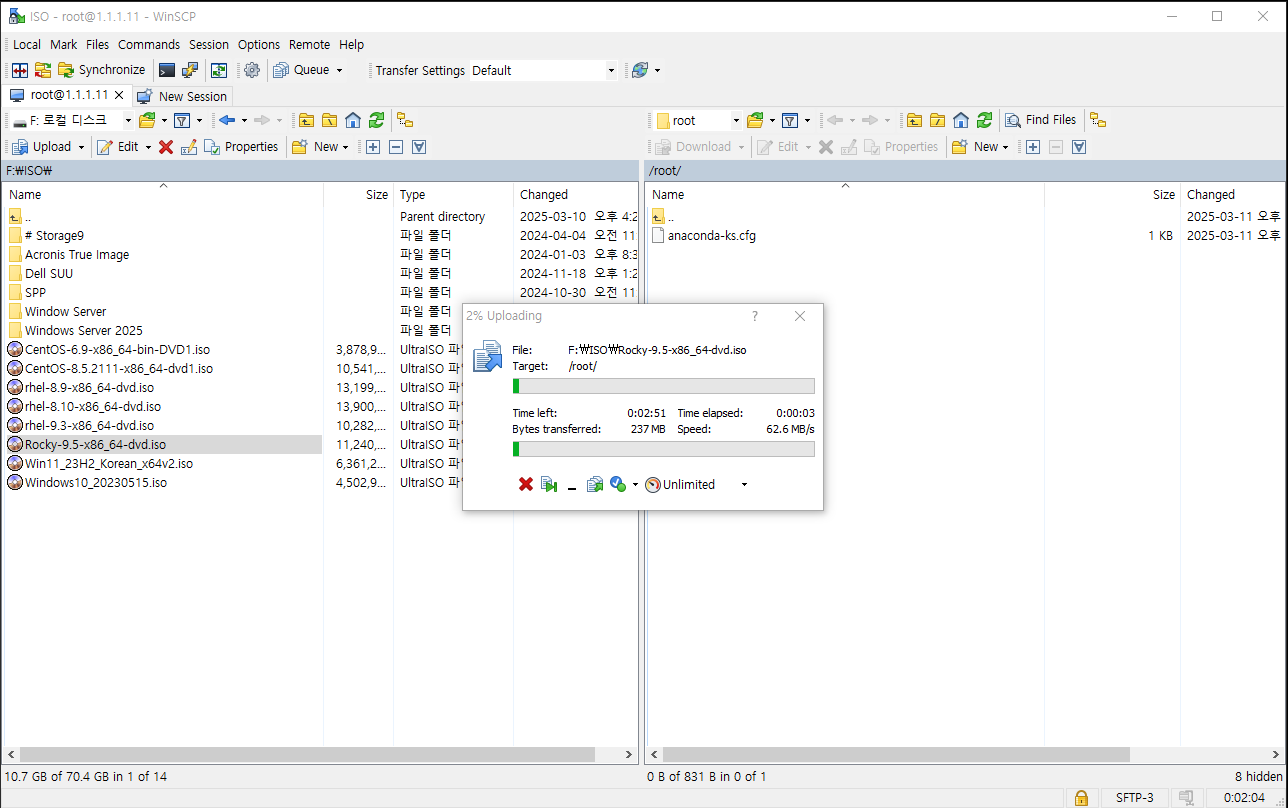
Task: Click the local open directory icon
Action: [147, 120]
